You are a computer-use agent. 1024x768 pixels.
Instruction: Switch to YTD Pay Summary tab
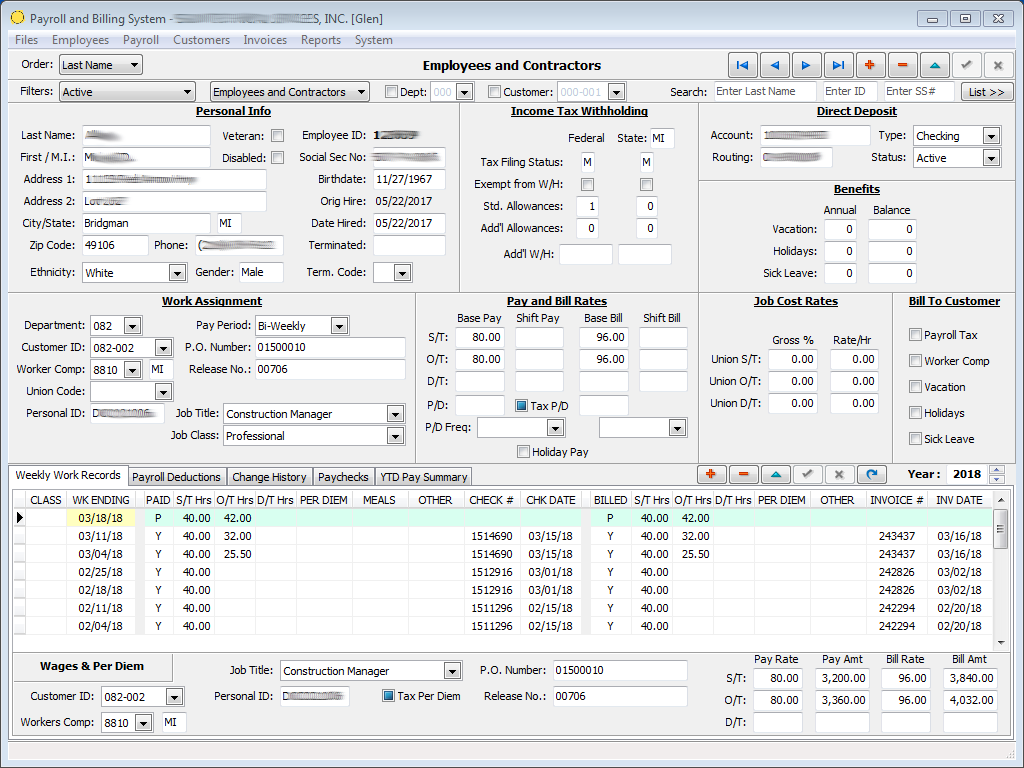click(x=423, y=477)
